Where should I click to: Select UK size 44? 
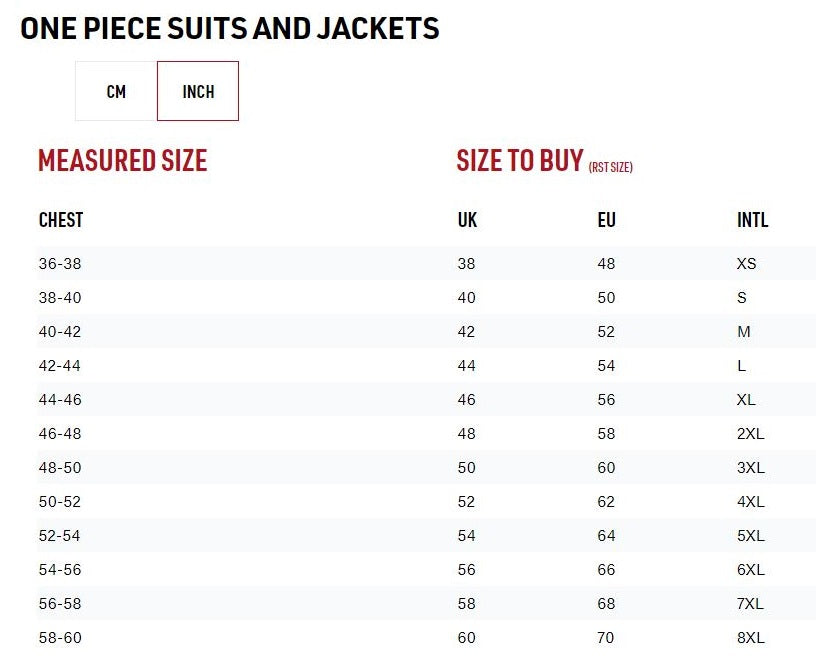tap(464, 366)
